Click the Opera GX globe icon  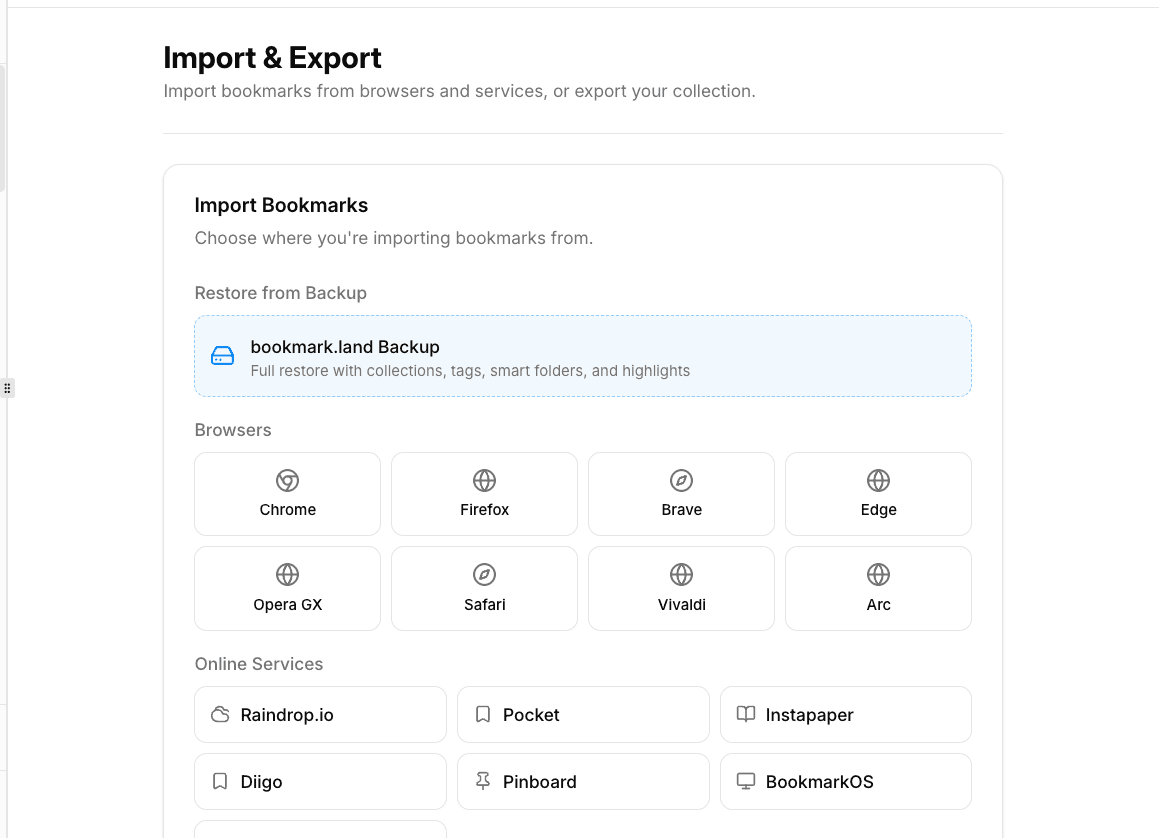(x=288, y=574)
